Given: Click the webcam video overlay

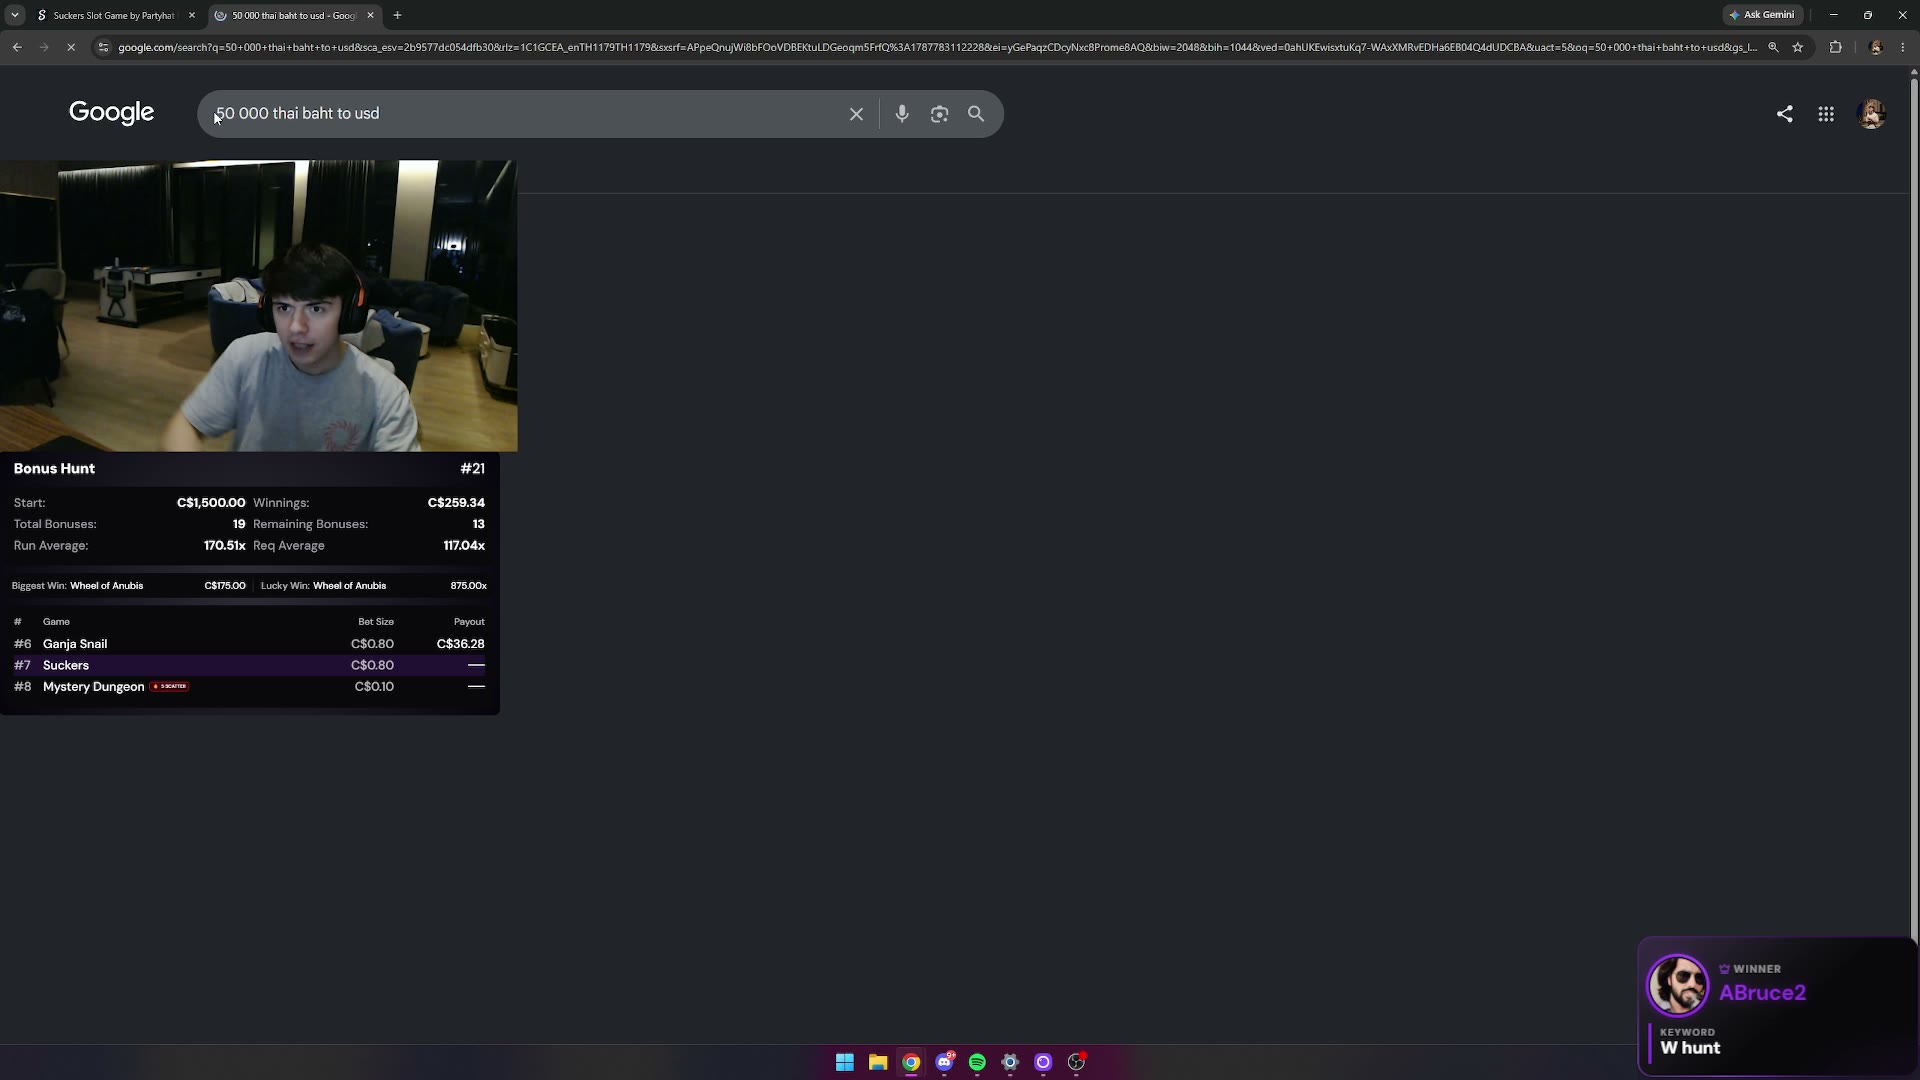Looking at the screenshot, I should coord(259,306).
